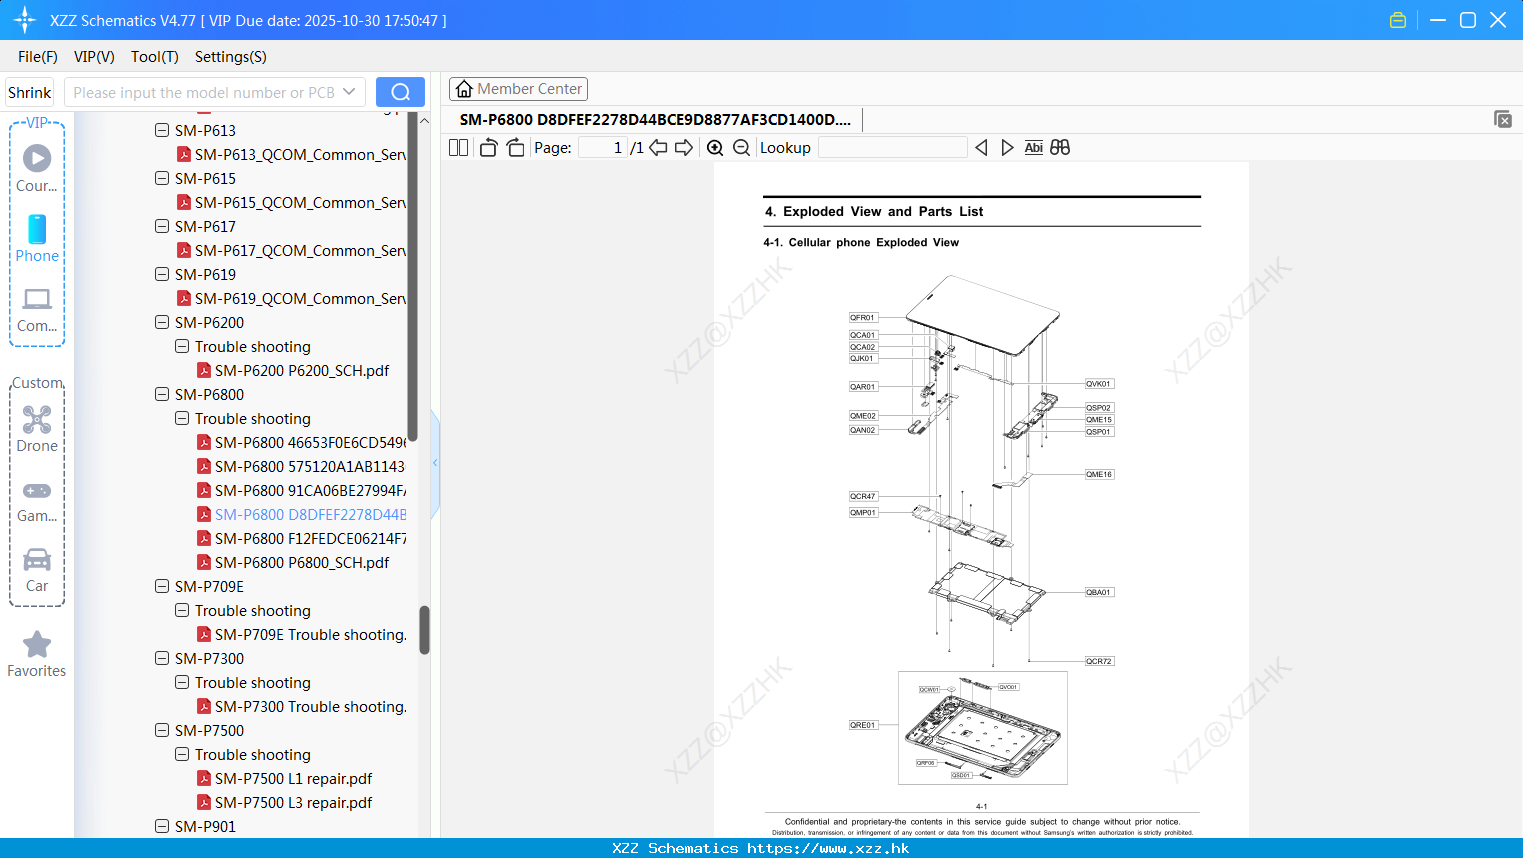Click the yellow VIP bag icon in title bar
The width and height of the screenshot is (1523, 858).
(x=1398, y=20)
